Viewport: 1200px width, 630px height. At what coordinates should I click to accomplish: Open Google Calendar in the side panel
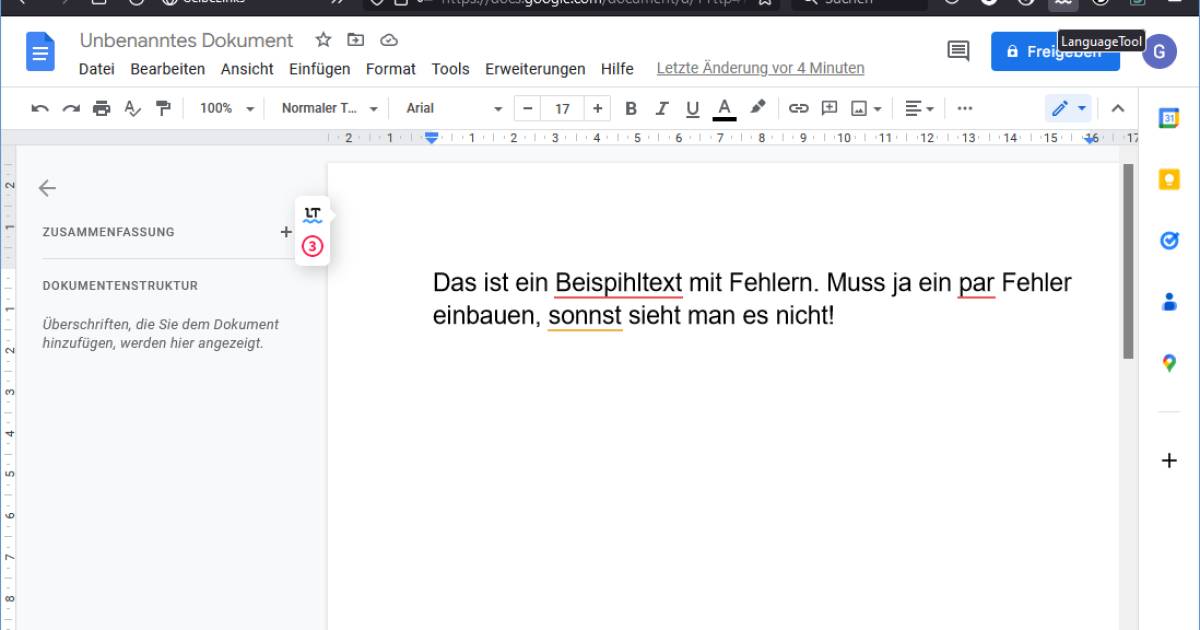point(1168,117)
